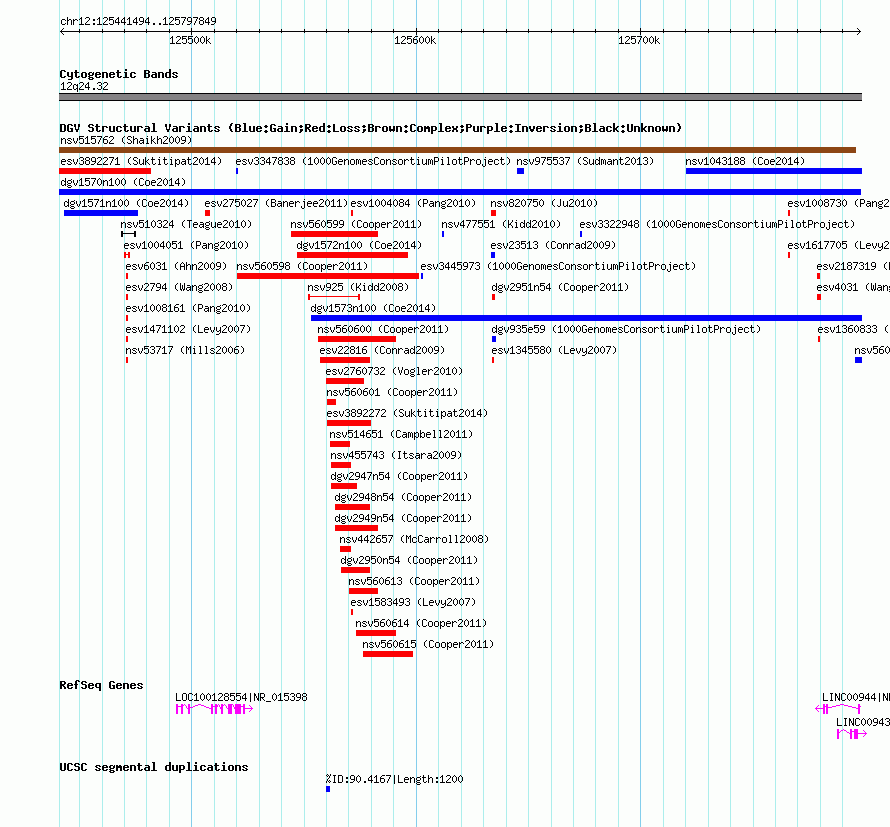The image size is (890, 827).
Task: Open esv3892272 (Suktitipat2014) variant
Action: [408, 413]
